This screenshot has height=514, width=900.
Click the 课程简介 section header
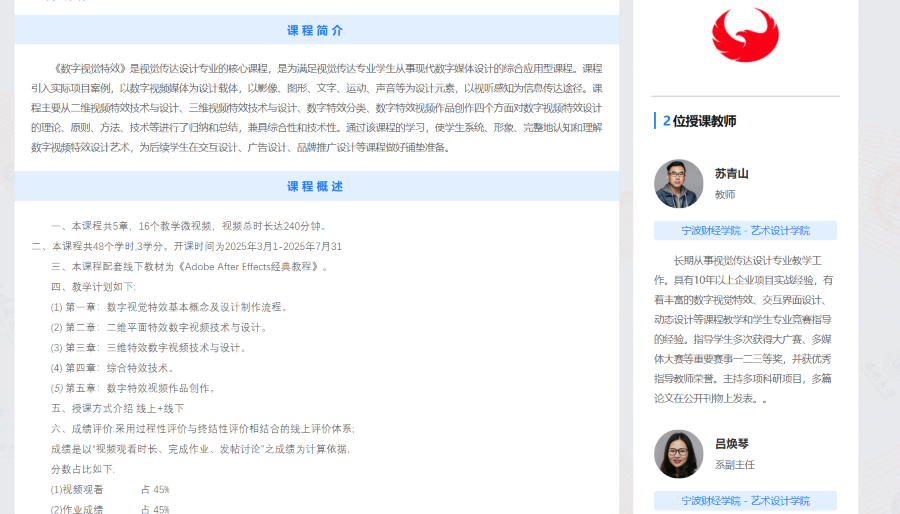point(316,30)
